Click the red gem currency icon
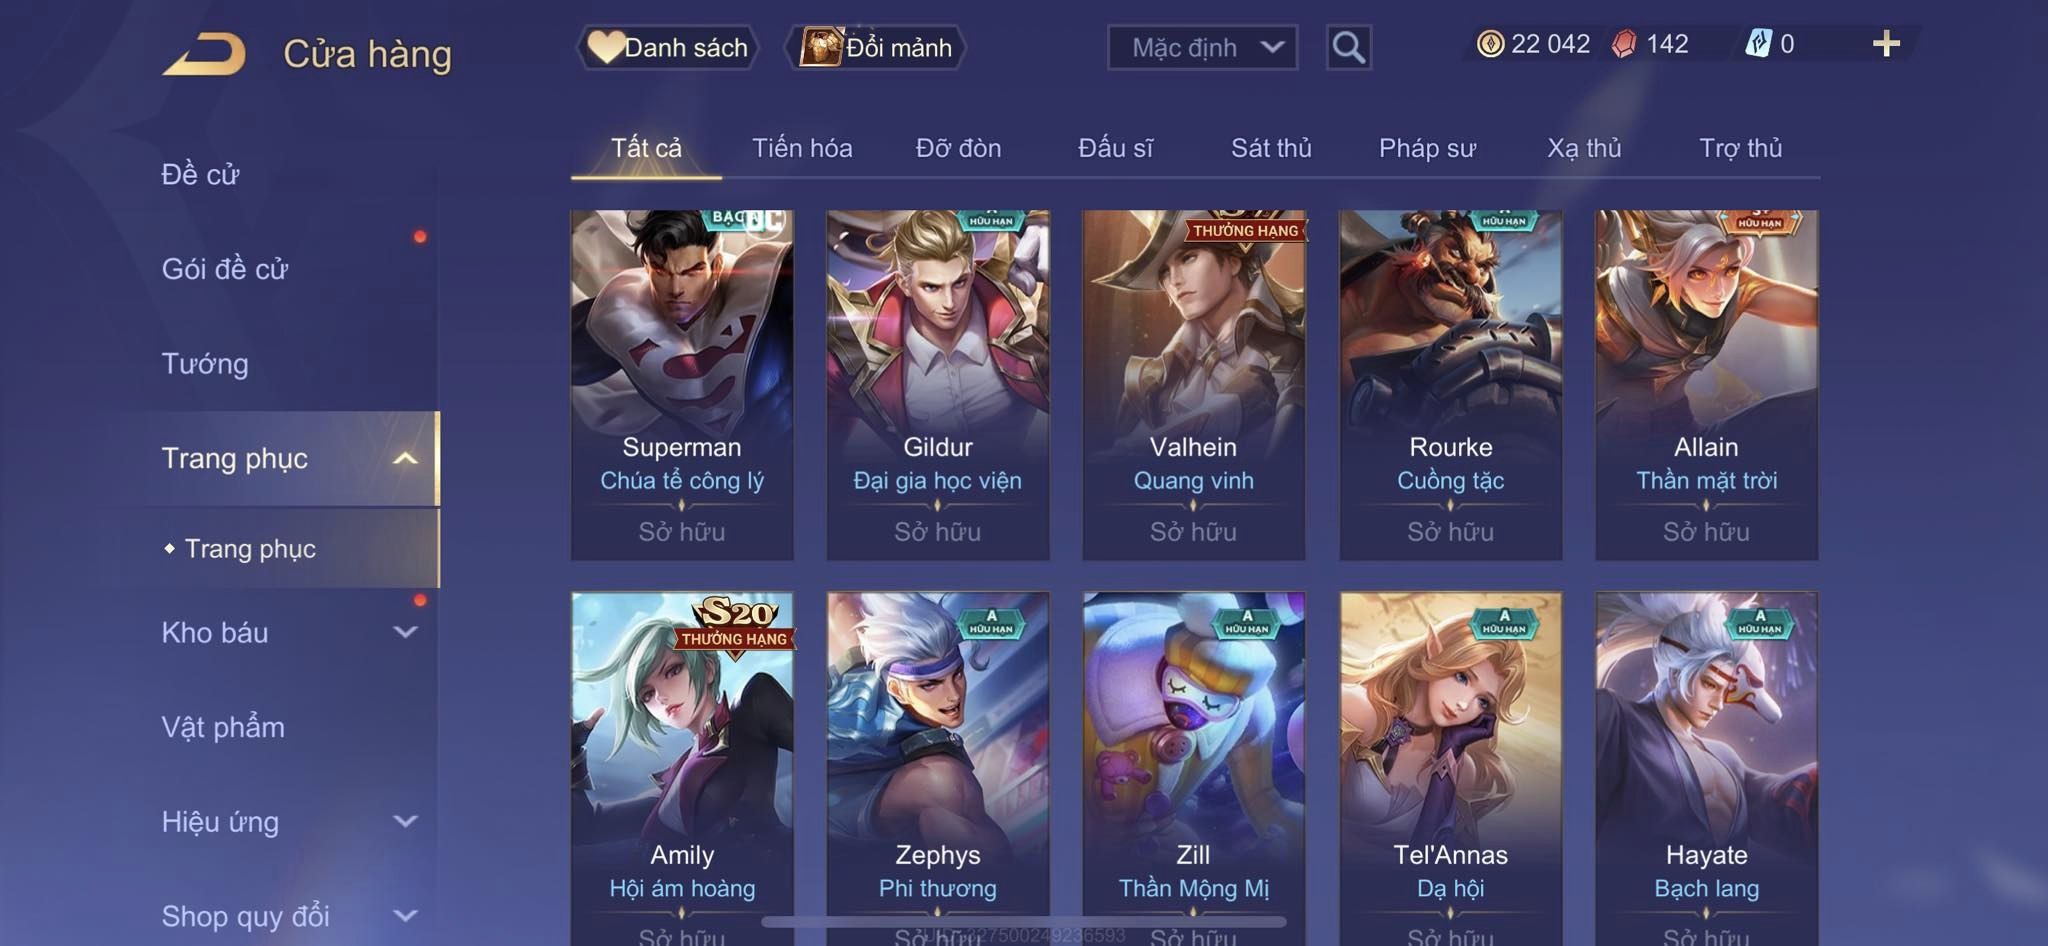 tap(1625, 44)
